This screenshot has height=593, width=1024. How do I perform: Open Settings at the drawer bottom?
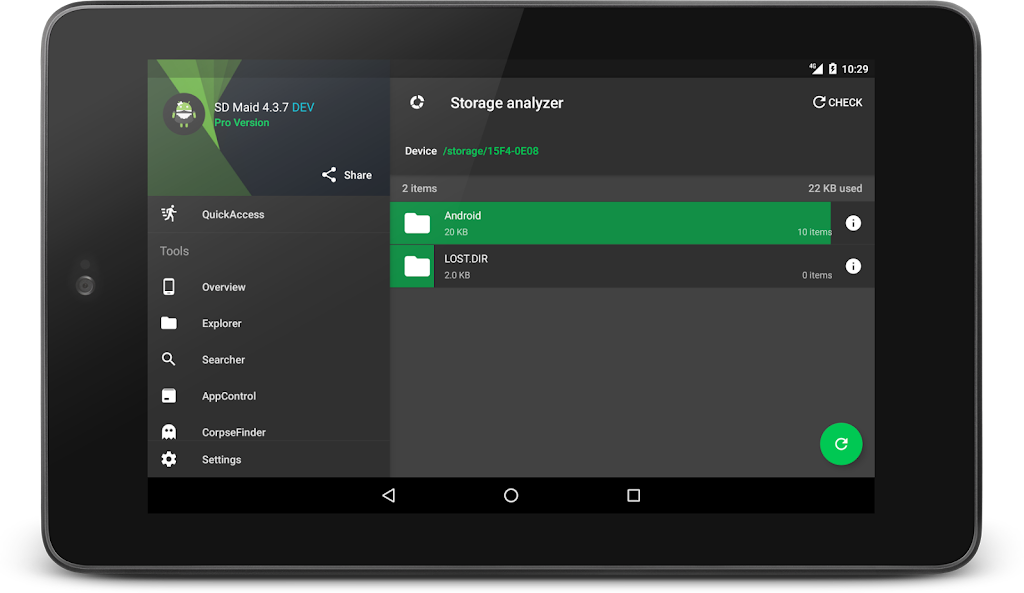click(x=221, y=460)
